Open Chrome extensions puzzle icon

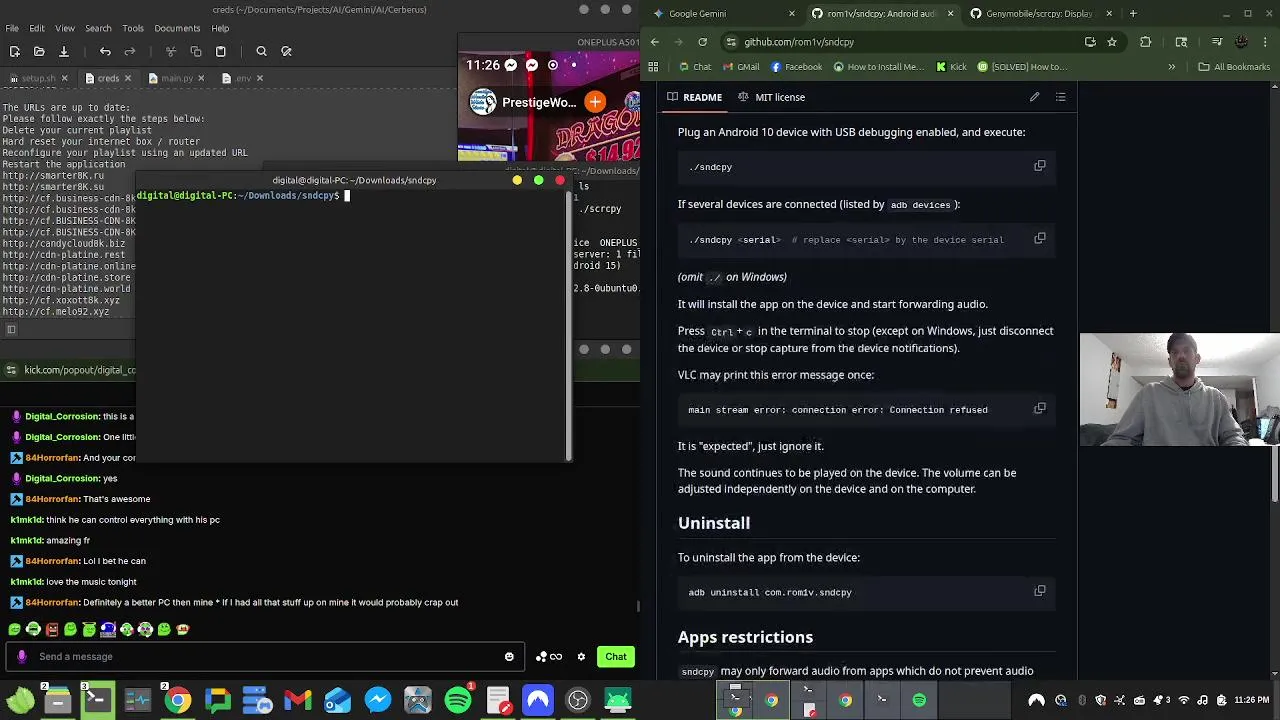tap(1146, 42)
